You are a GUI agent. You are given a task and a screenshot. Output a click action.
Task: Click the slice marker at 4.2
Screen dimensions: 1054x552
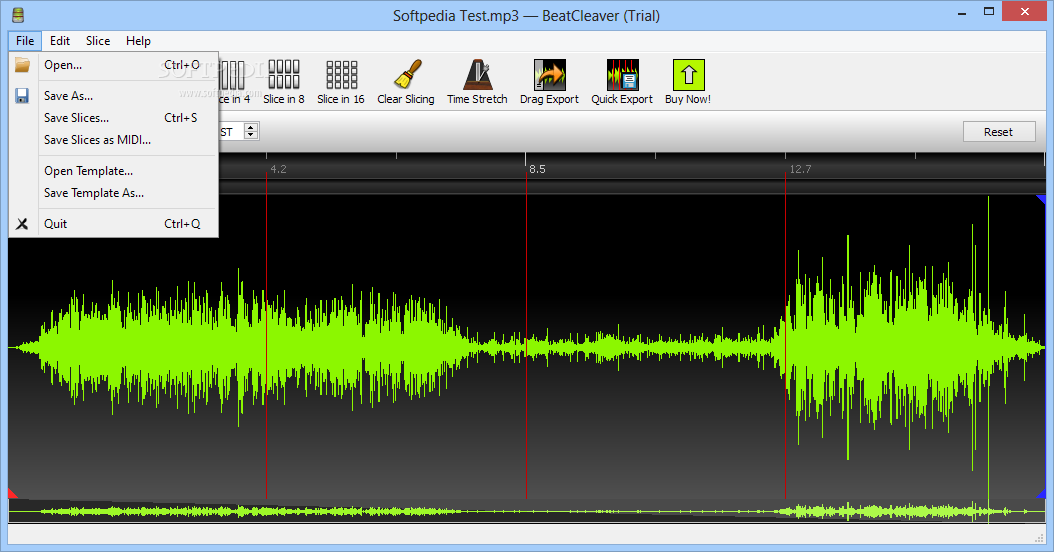[266, 336]
